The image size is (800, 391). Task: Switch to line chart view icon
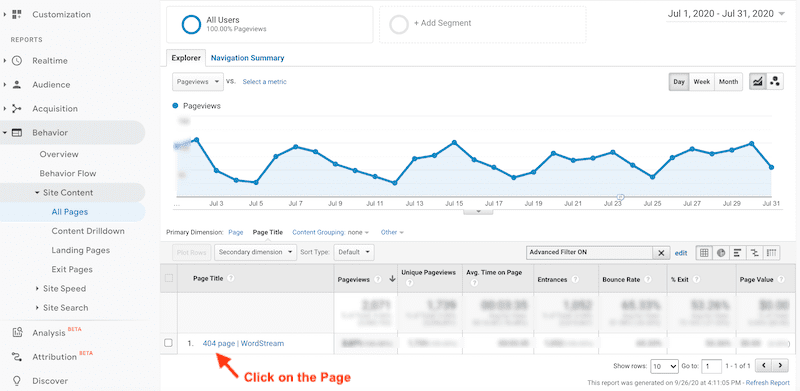point(758,82)
